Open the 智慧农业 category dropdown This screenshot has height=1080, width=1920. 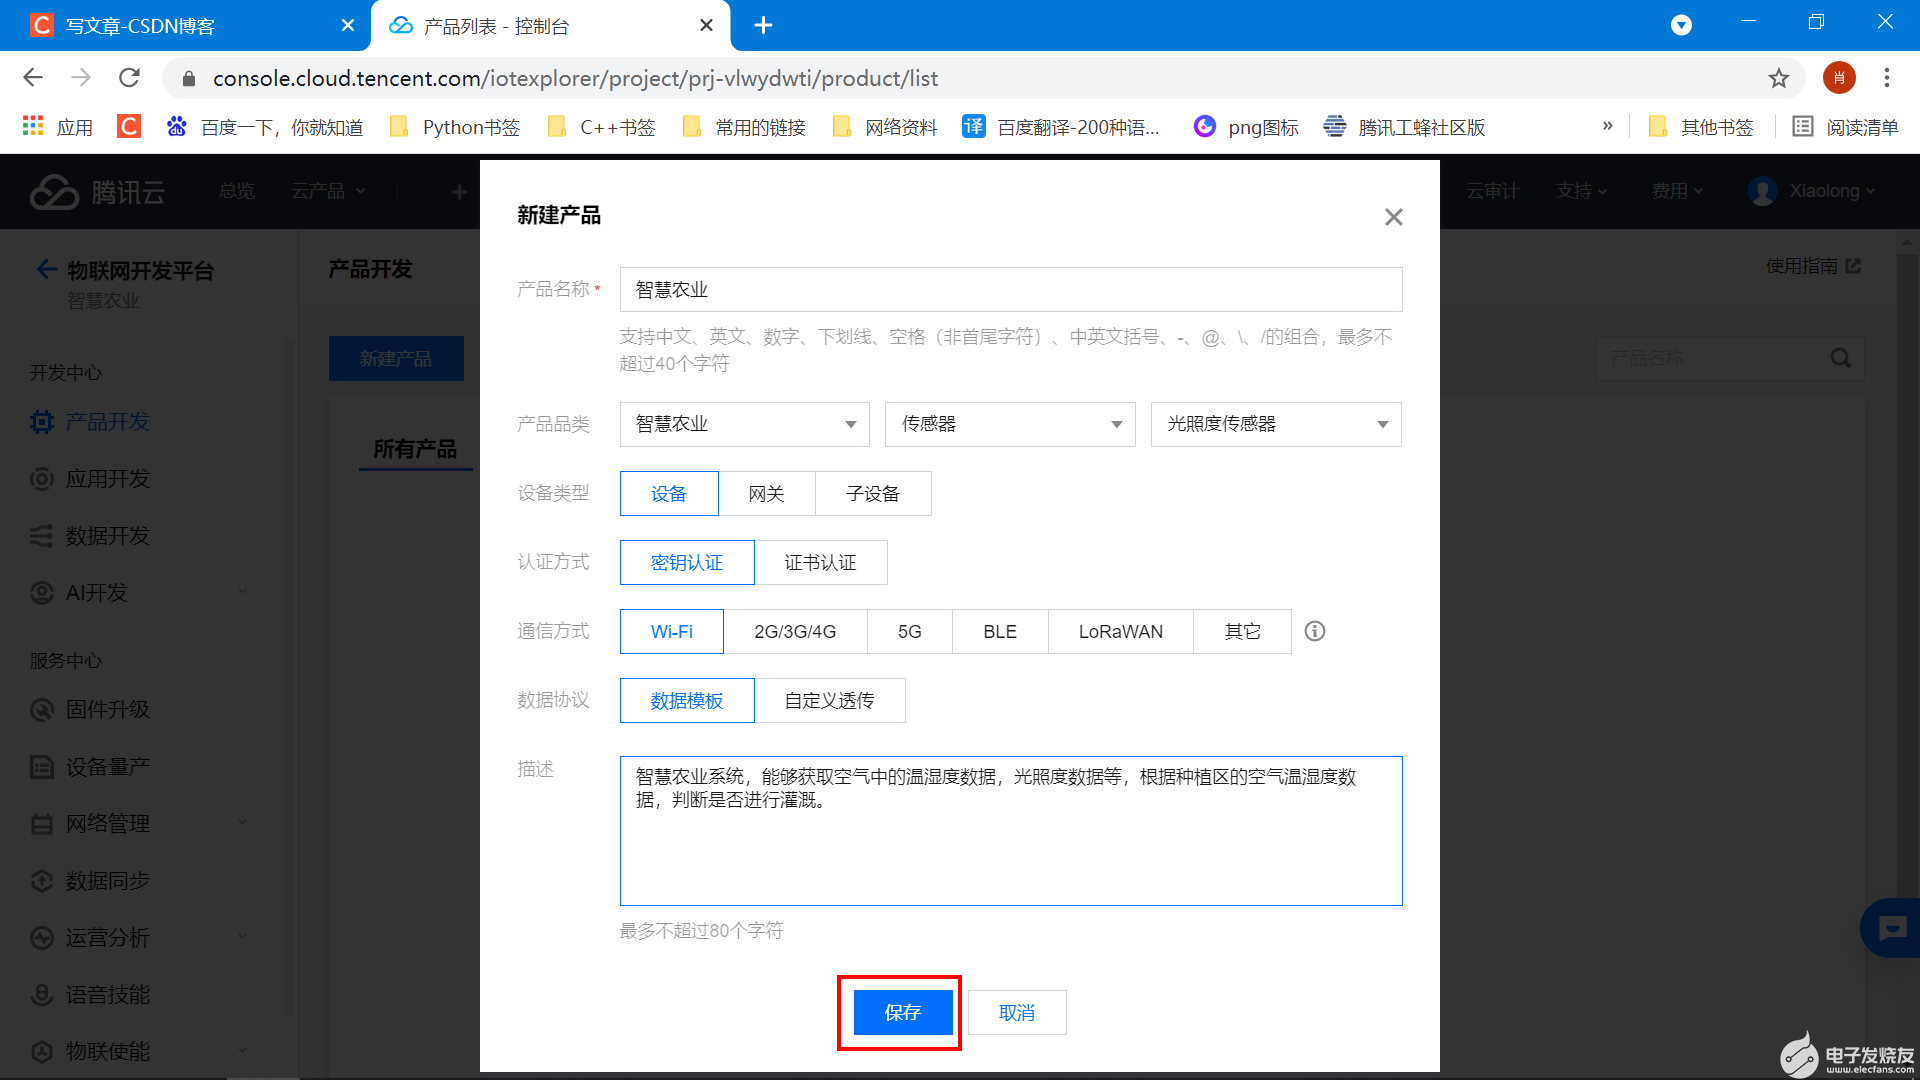click(x=744, y=424)
